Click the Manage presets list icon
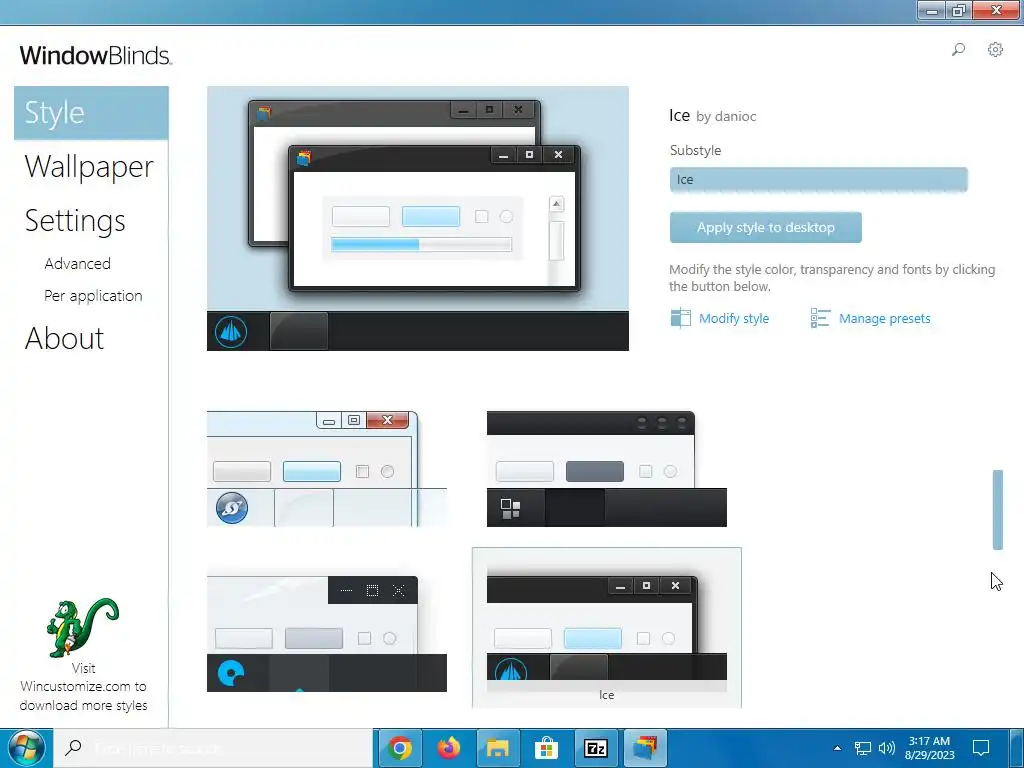Viewport: 1024px width, 768px height. [x=820, y=318]
